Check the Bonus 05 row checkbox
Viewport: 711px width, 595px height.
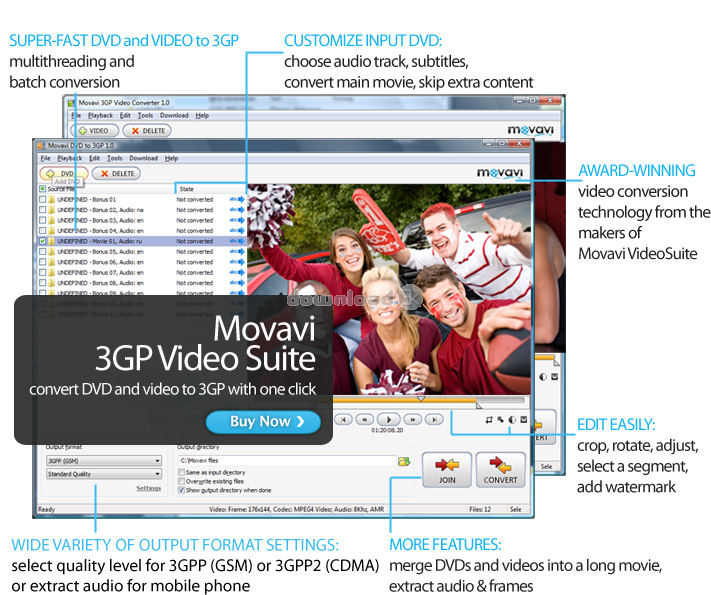pos(43,251)
